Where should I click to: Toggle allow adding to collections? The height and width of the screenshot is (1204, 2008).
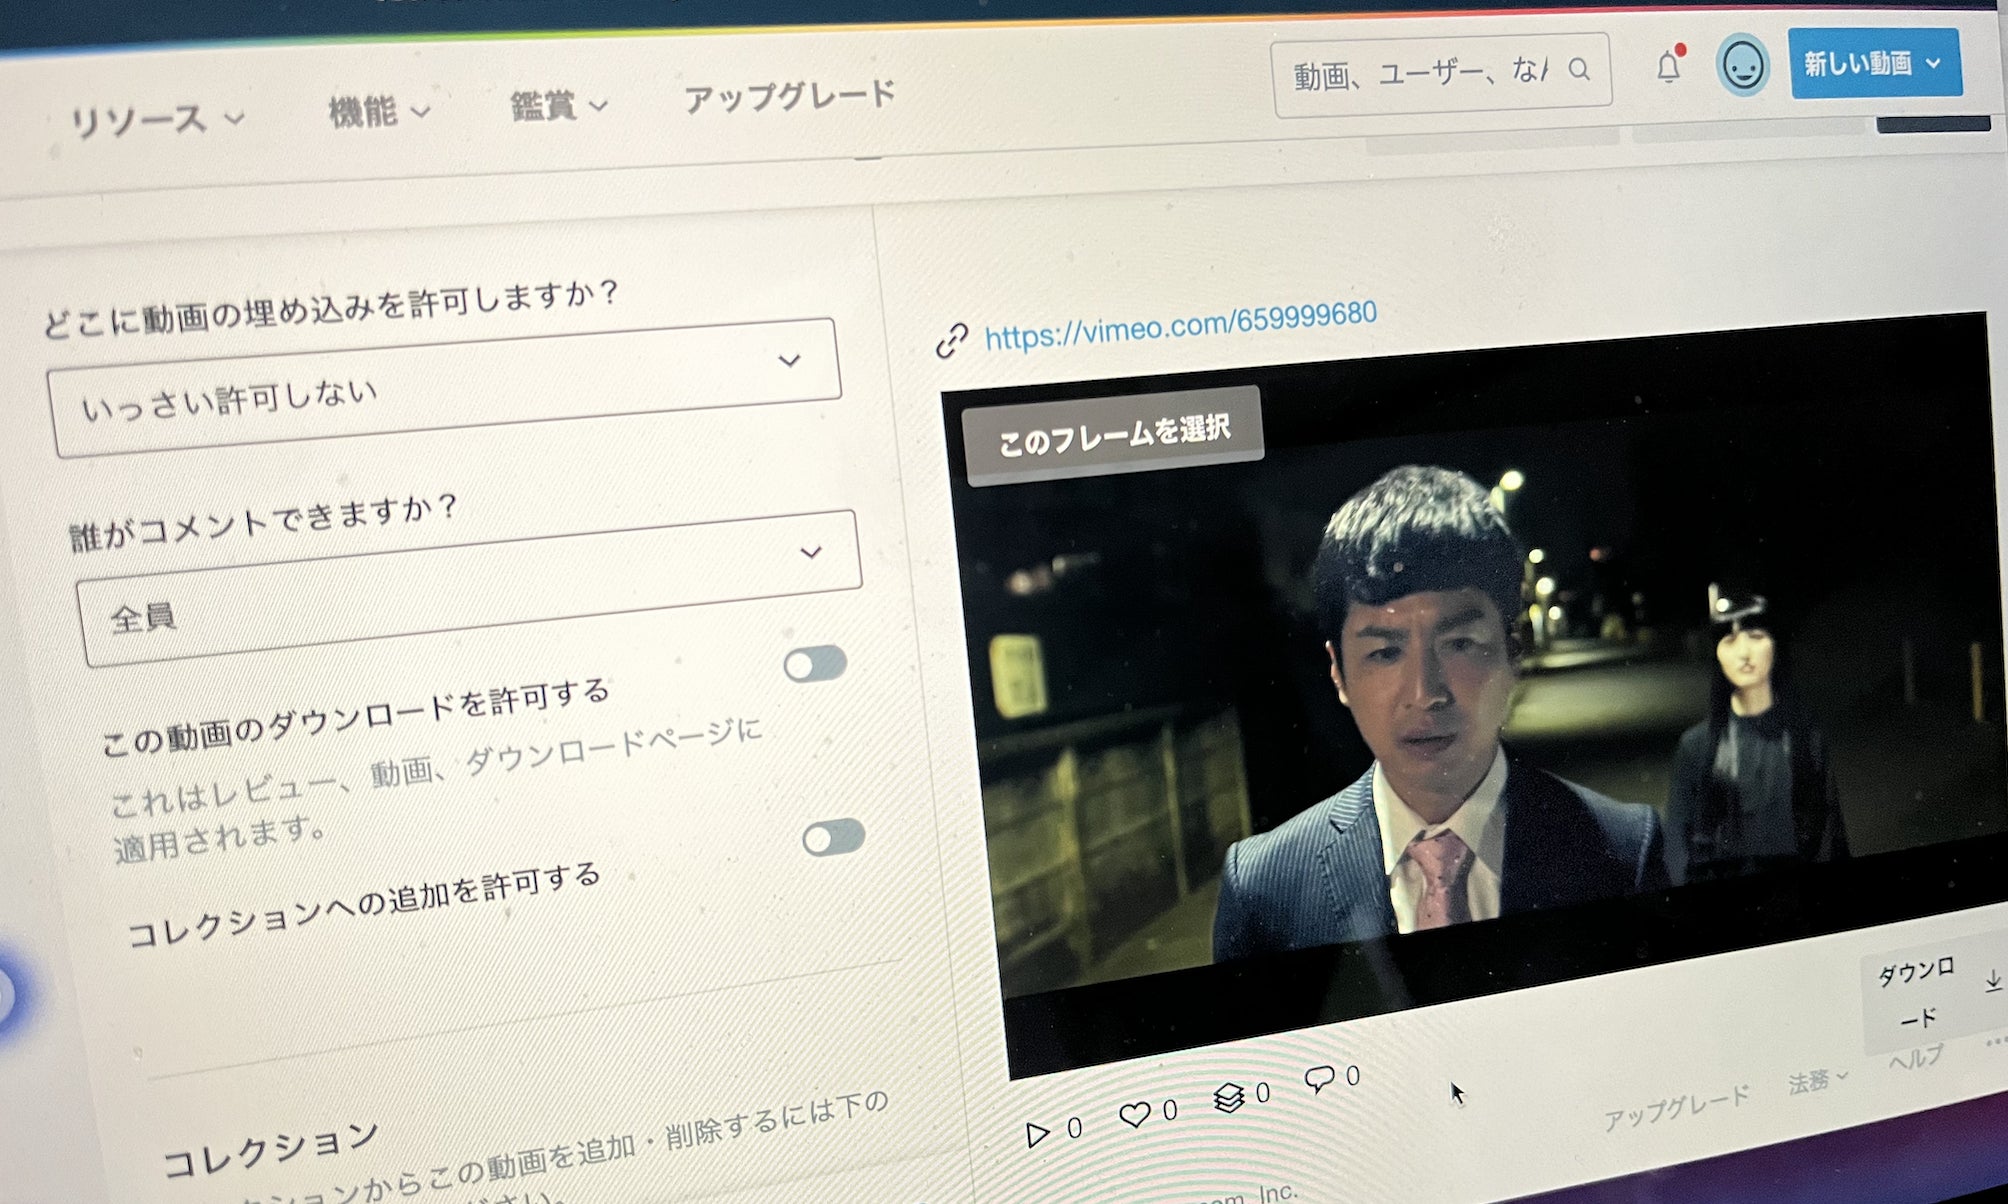pos(833,837)
